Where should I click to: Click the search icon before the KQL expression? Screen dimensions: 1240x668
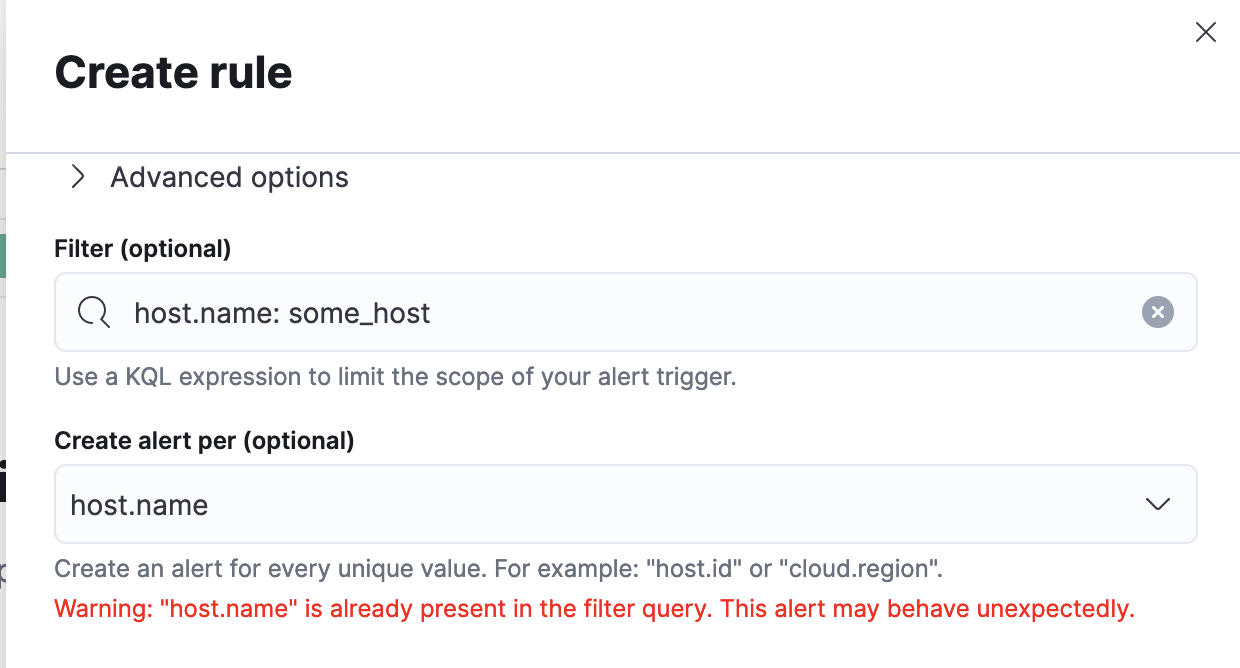[x=93, y=312]
